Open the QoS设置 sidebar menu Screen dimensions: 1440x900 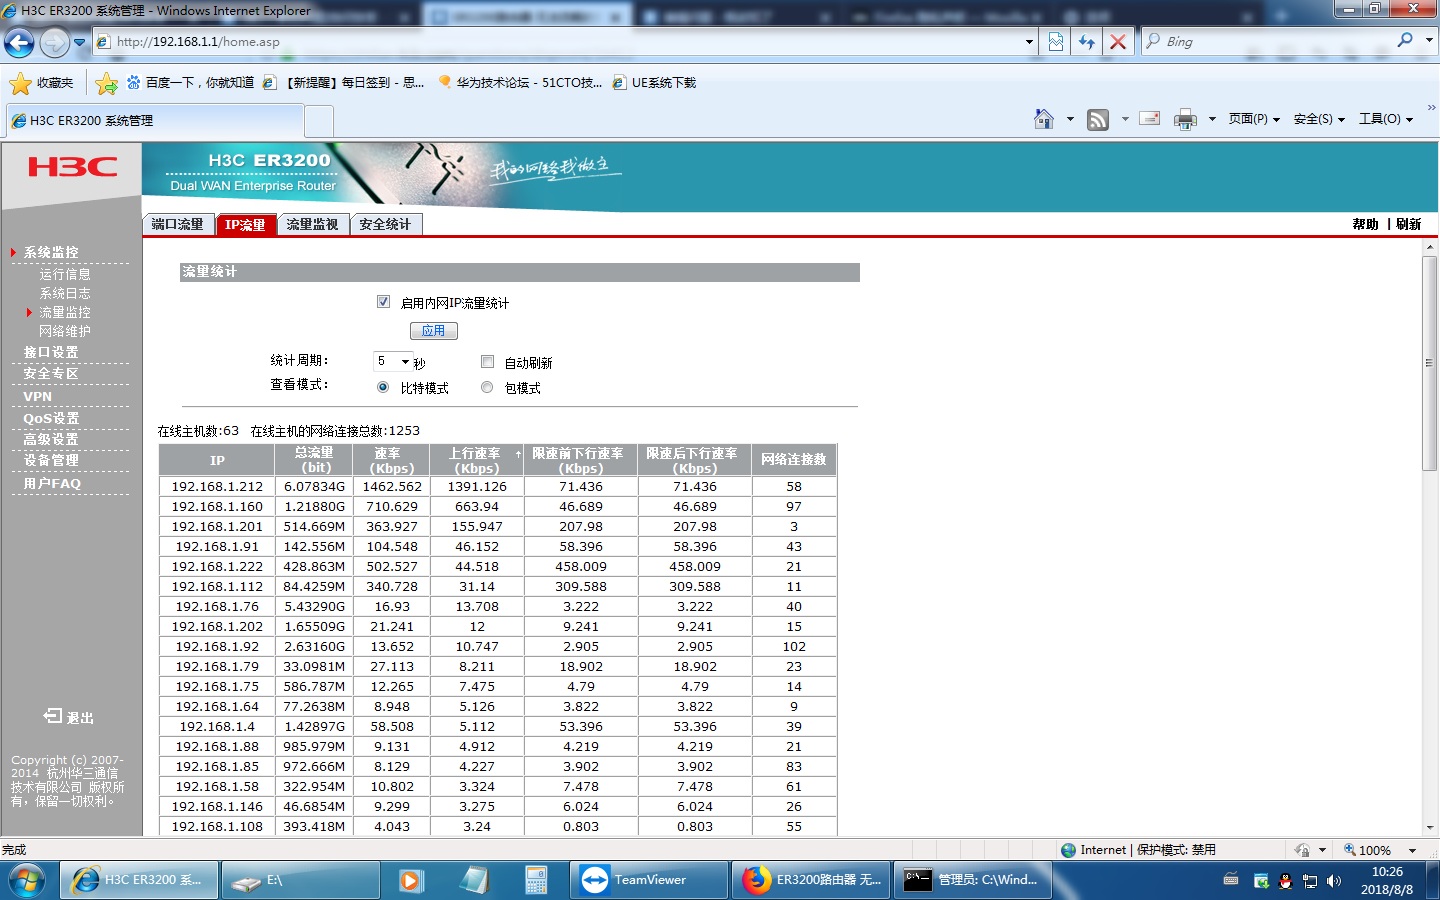click(51, 418)
